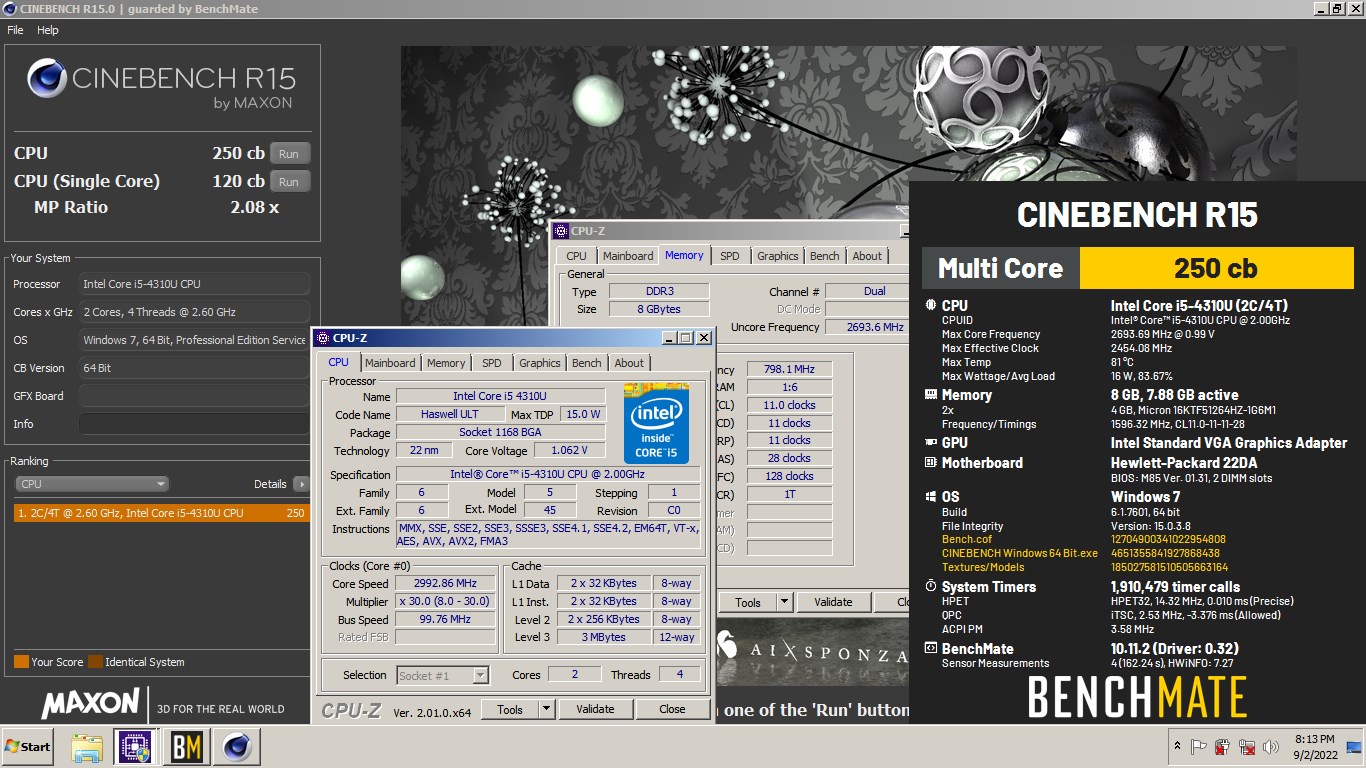Switch to Memory tab in front CPU-Z window
The width and height of the screenshot is (1366, 768).
(x=446, y=363)
